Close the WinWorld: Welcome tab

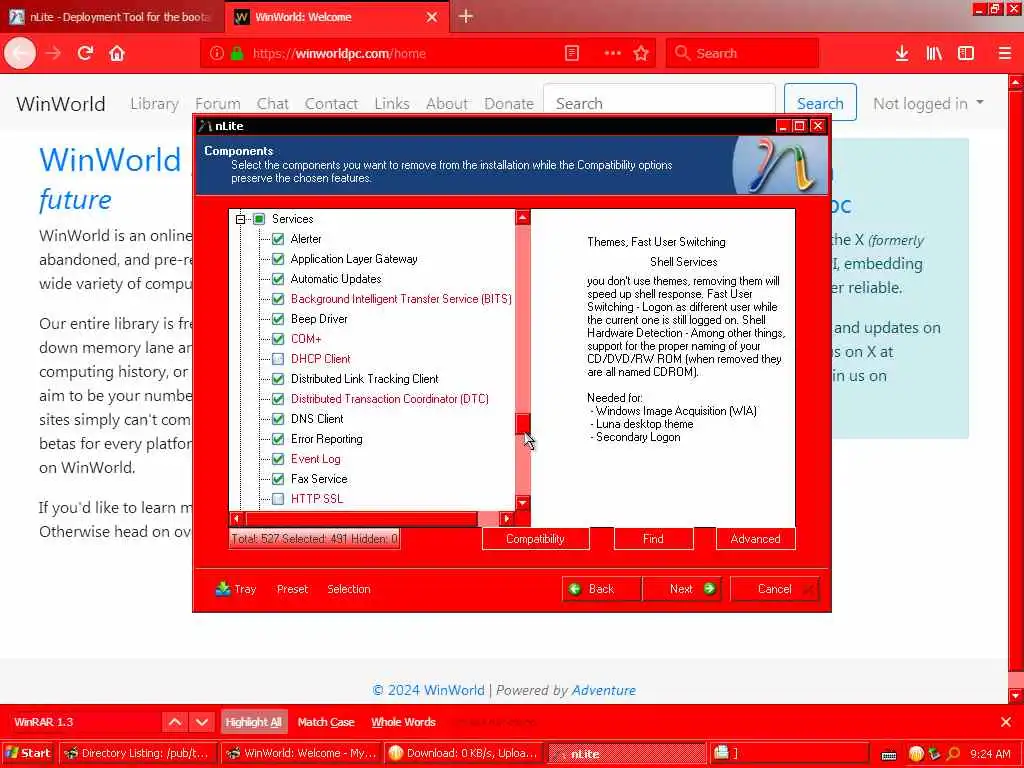(432, 17)
